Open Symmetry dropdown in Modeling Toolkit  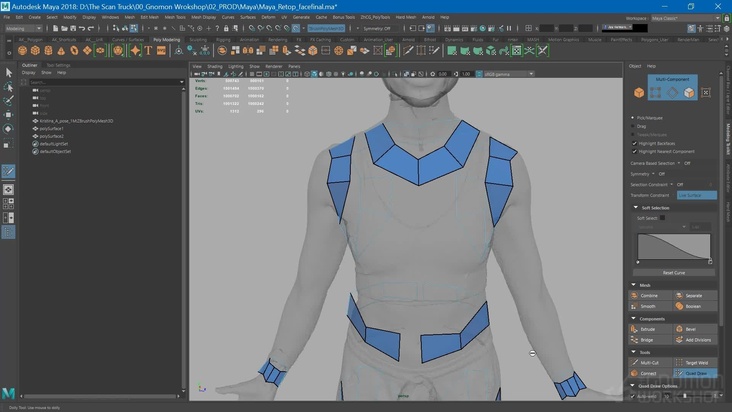(x=653, y=174)
